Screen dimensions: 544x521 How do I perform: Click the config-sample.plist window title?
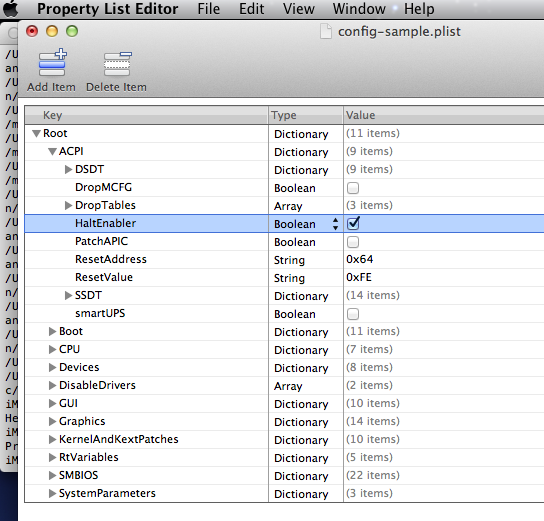click(399, 32)
